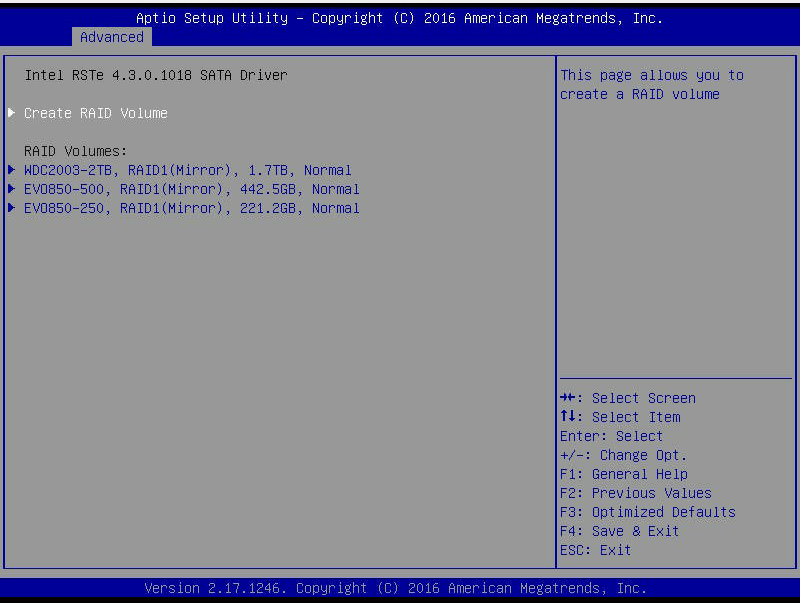This screenshot has width=800, height=603.
Task: Click the up-down arrows Select Item hint
Action: pos(620,417)
